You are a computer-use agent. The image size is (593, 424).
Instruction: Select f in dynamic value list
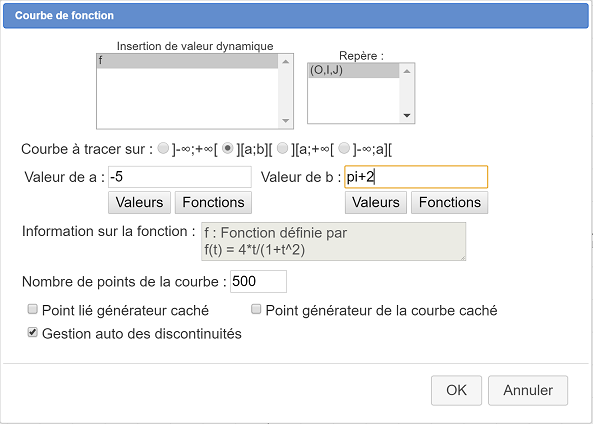(188, 61)
